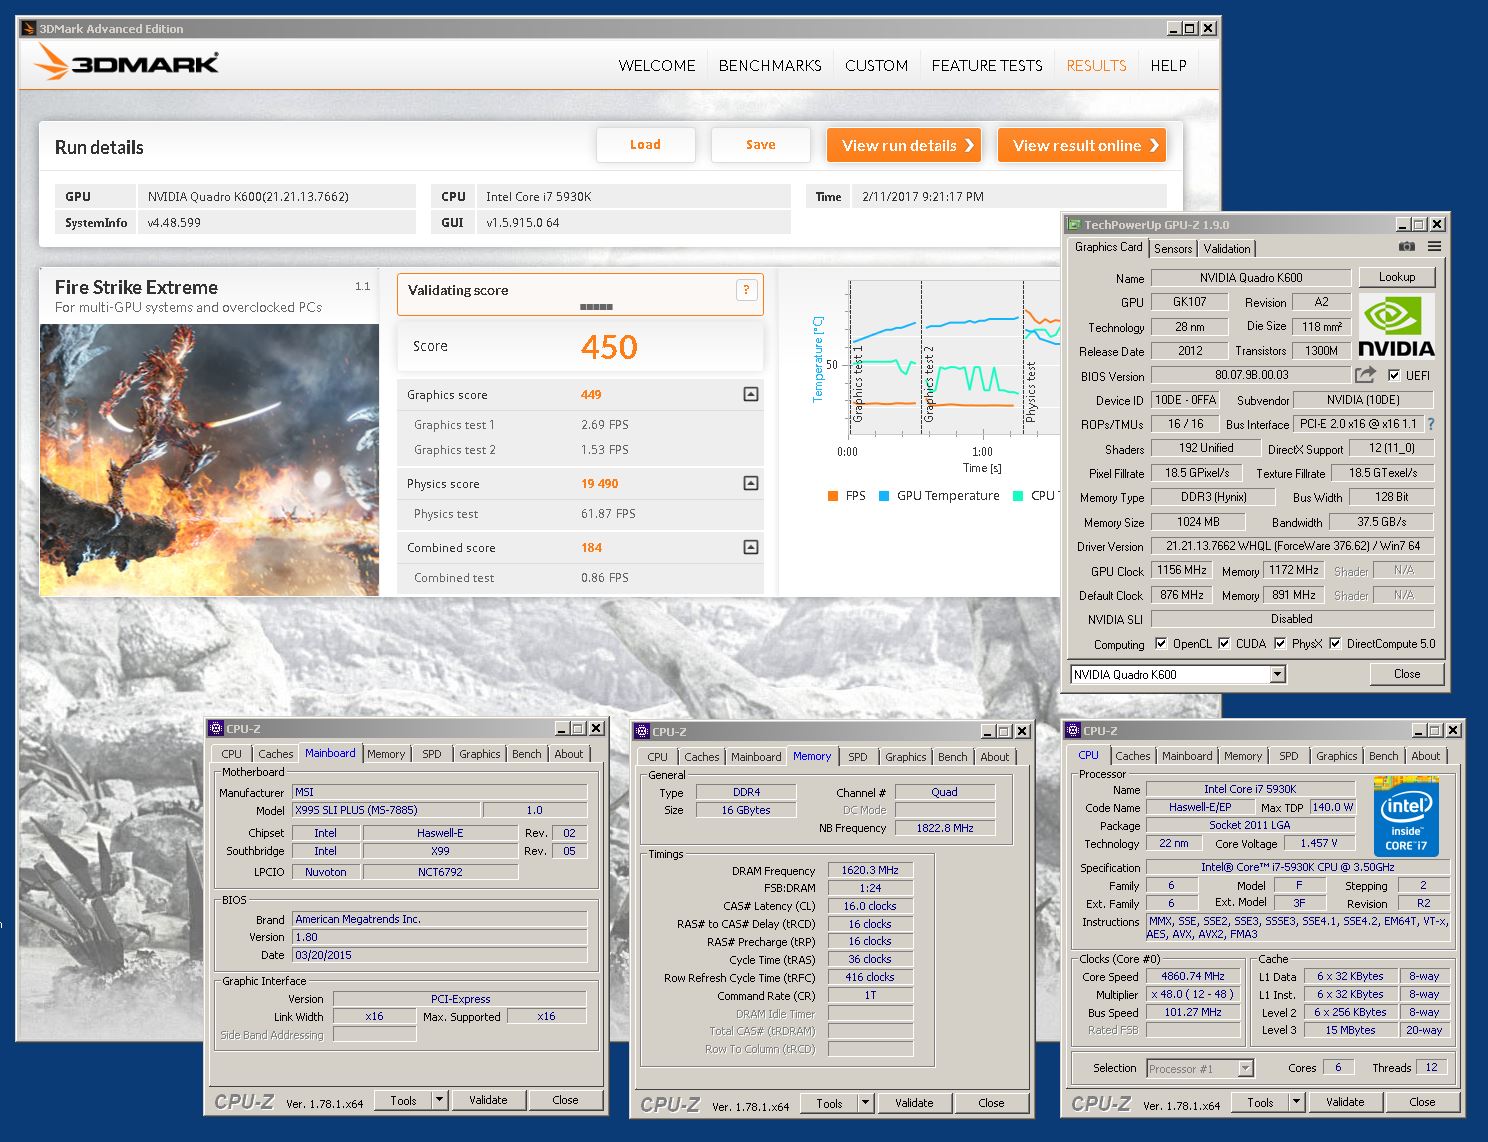1488x1142 pixels.
Task: Open Tools dropdown arrow in Mainboard CPU-Z window
Action: (438, 1100)
